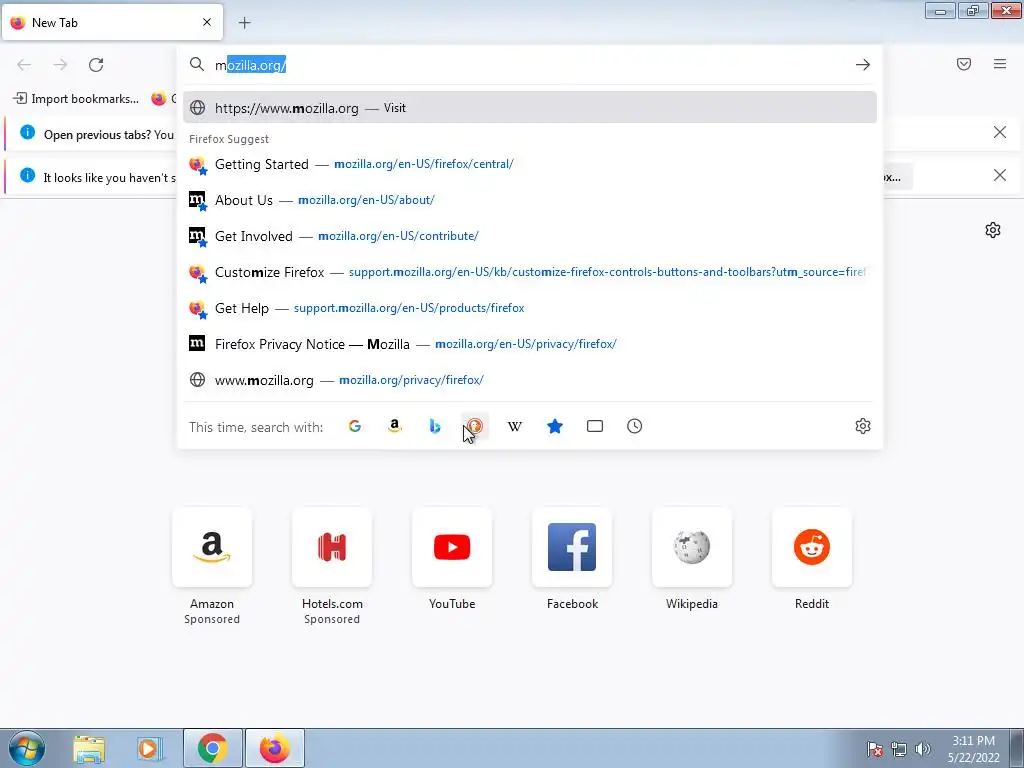Image resolution: width=1024 pixels, height=768 pixels.
Task: Search with DuckDuckGo one-off icon
Action: coord(475,426)
